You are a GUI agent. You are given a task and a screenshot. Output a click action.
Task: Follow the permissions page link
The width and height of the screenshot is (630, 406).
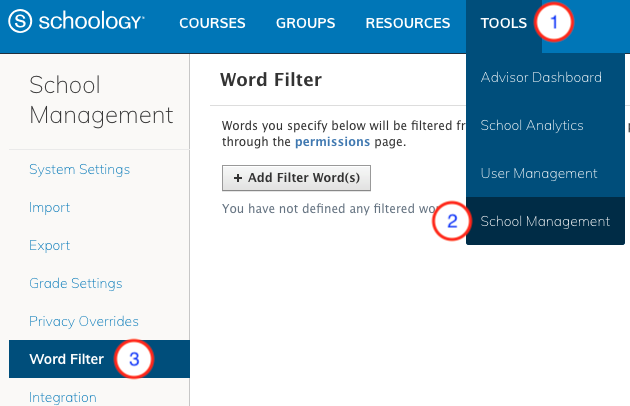pyautogui.click(x=332, y=143)
